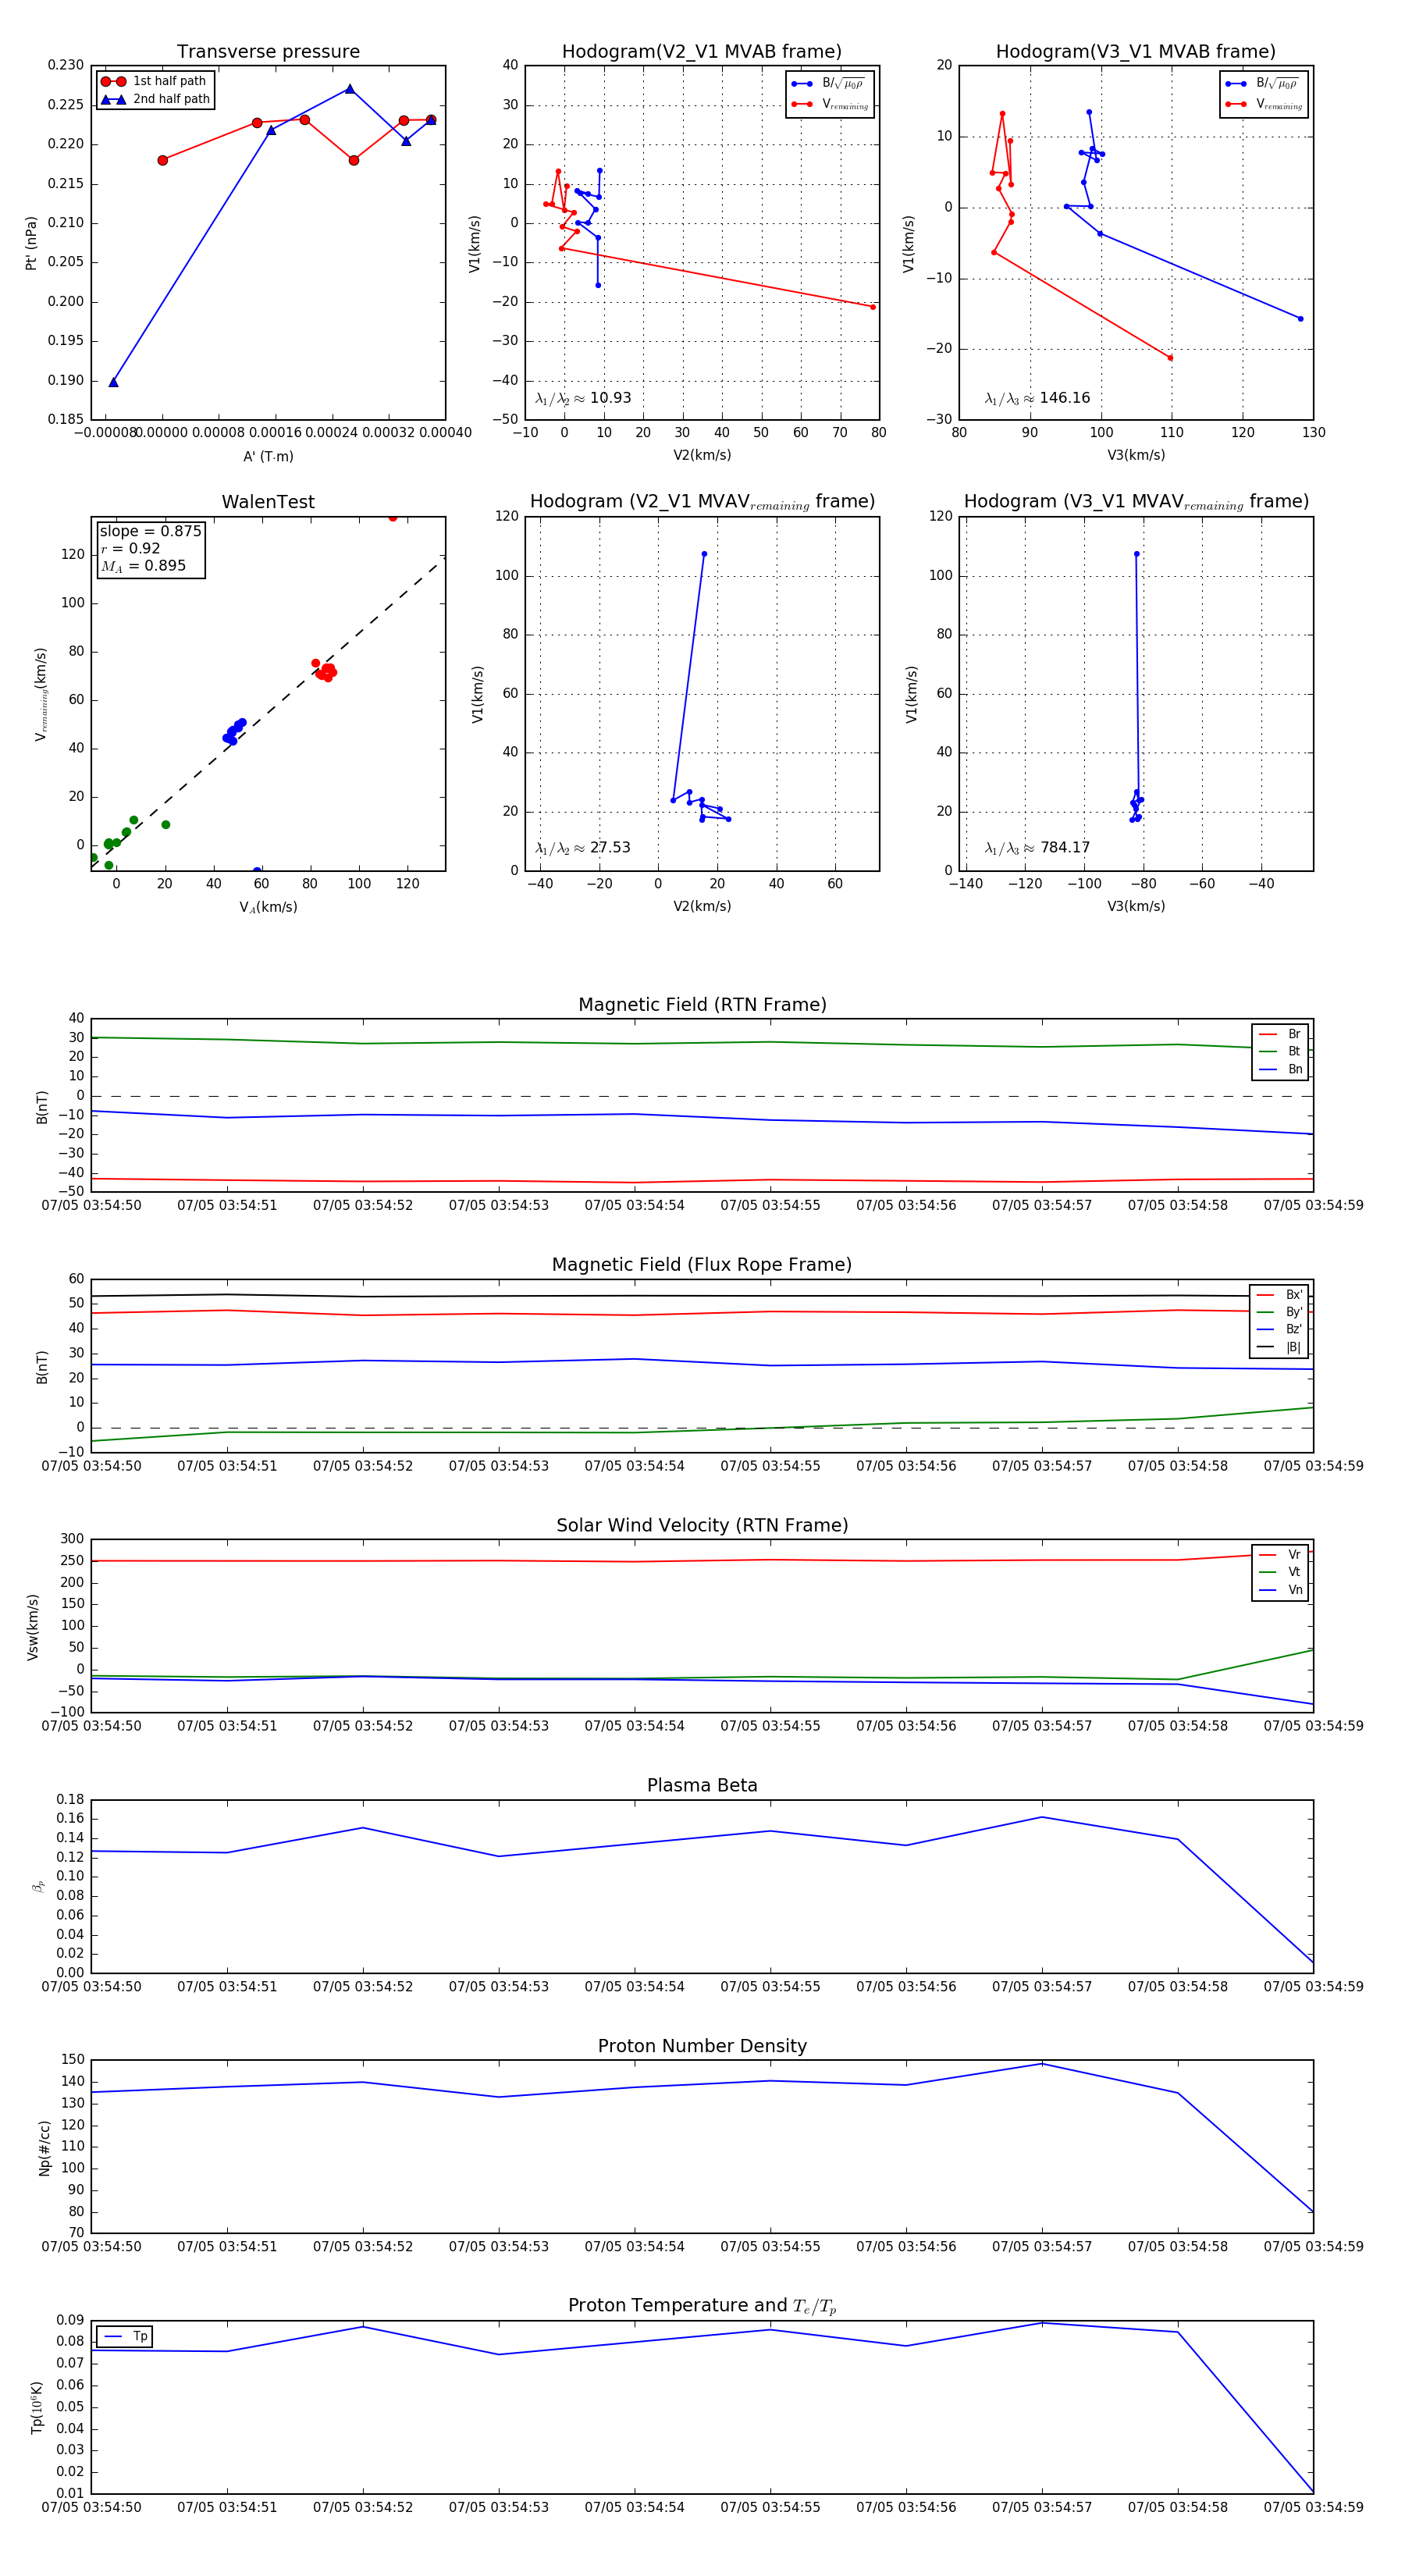Click the "Proton Temperature and Te/Tp" title
Image resolution: width=1405 pixels, height=2576 pixels.
click(x=702, y=2306)
